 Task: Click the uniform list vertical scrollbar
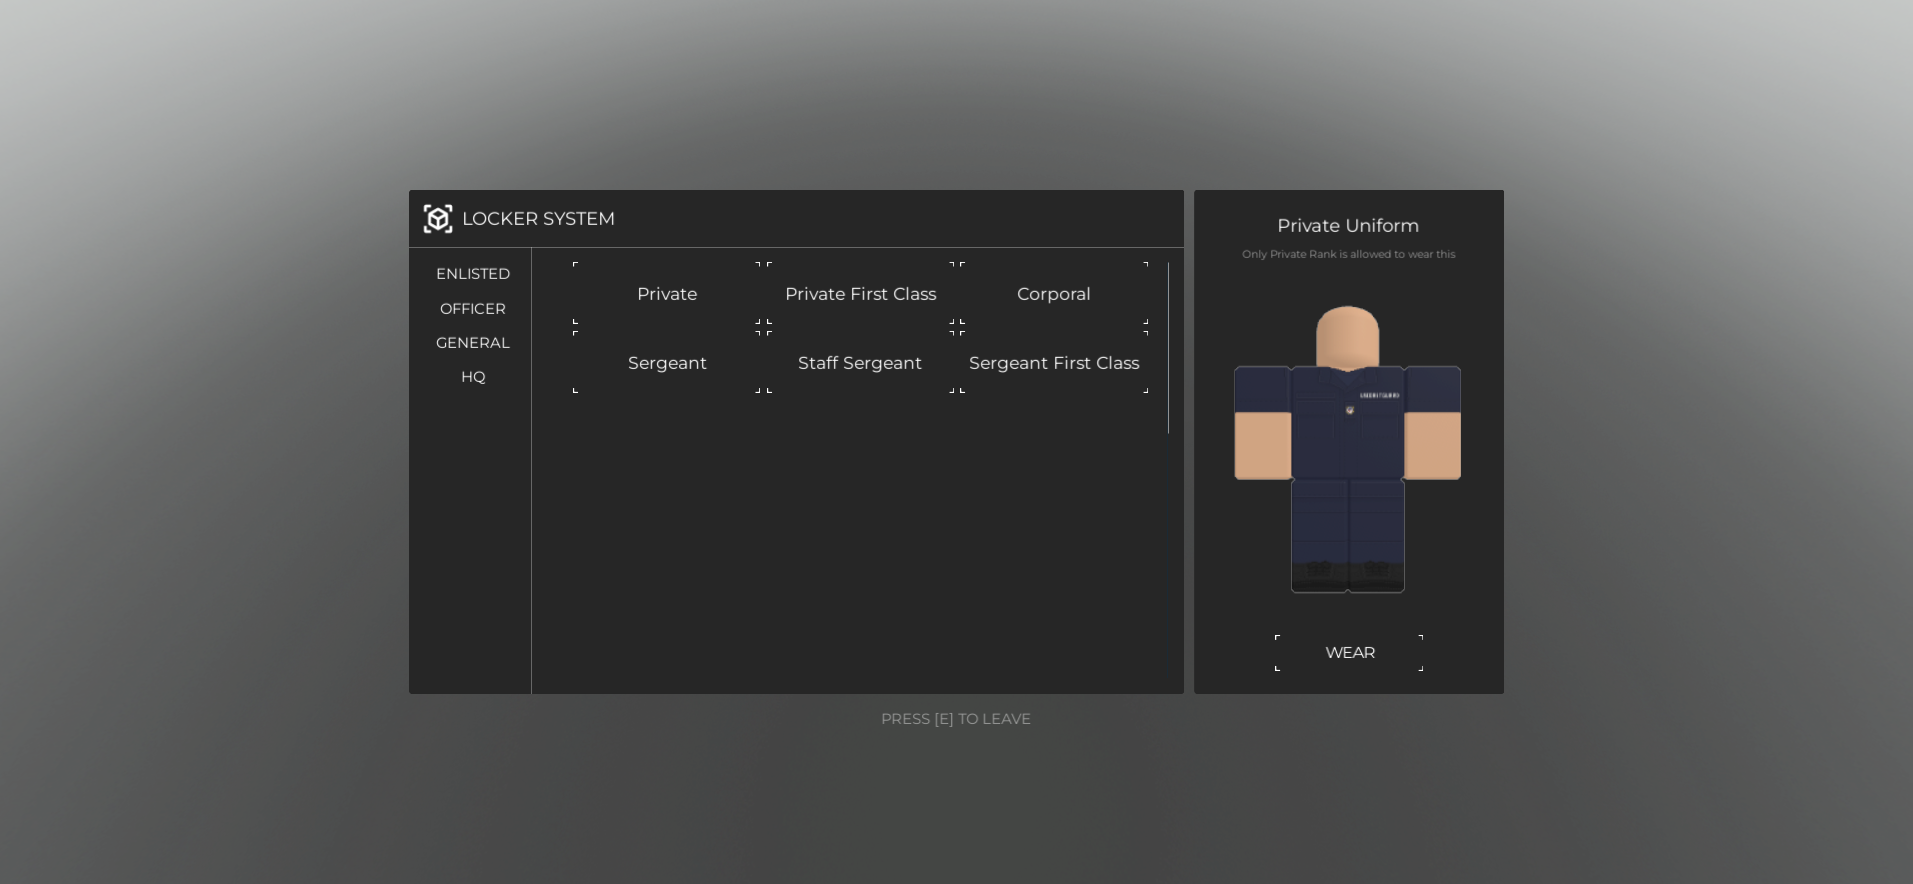point(1168,348)
